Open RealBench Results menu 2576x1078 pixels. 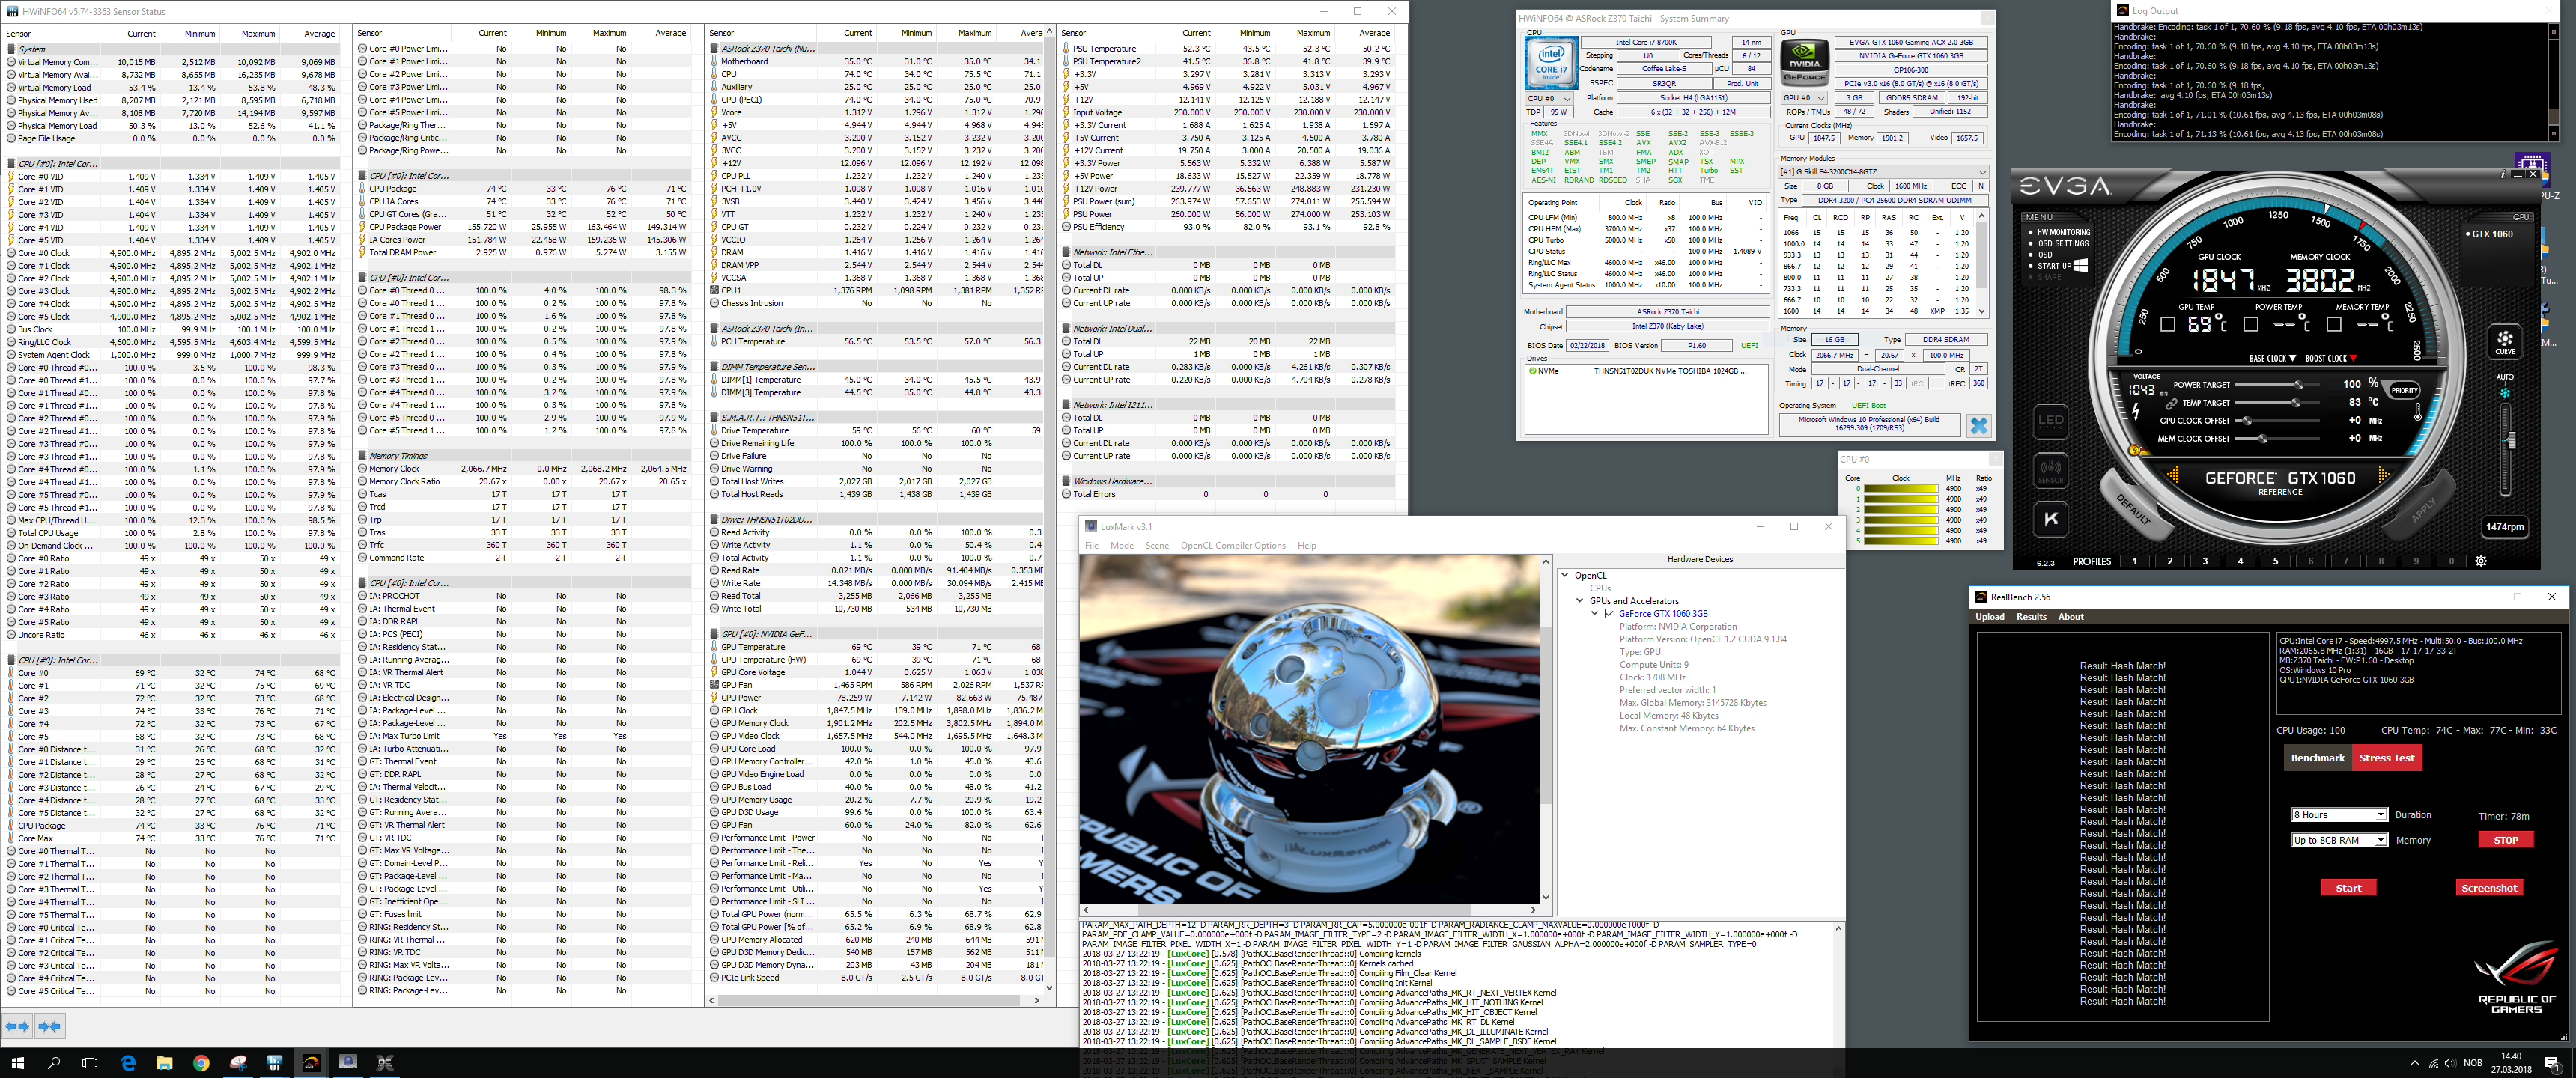[x=2030, y=617]
